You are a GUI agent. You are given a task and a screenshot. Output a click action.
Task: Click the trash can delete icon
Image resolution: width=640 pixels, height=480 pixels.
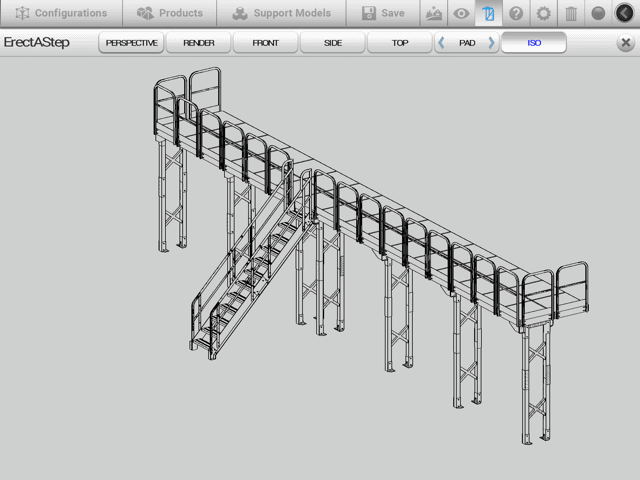point(570,14)
